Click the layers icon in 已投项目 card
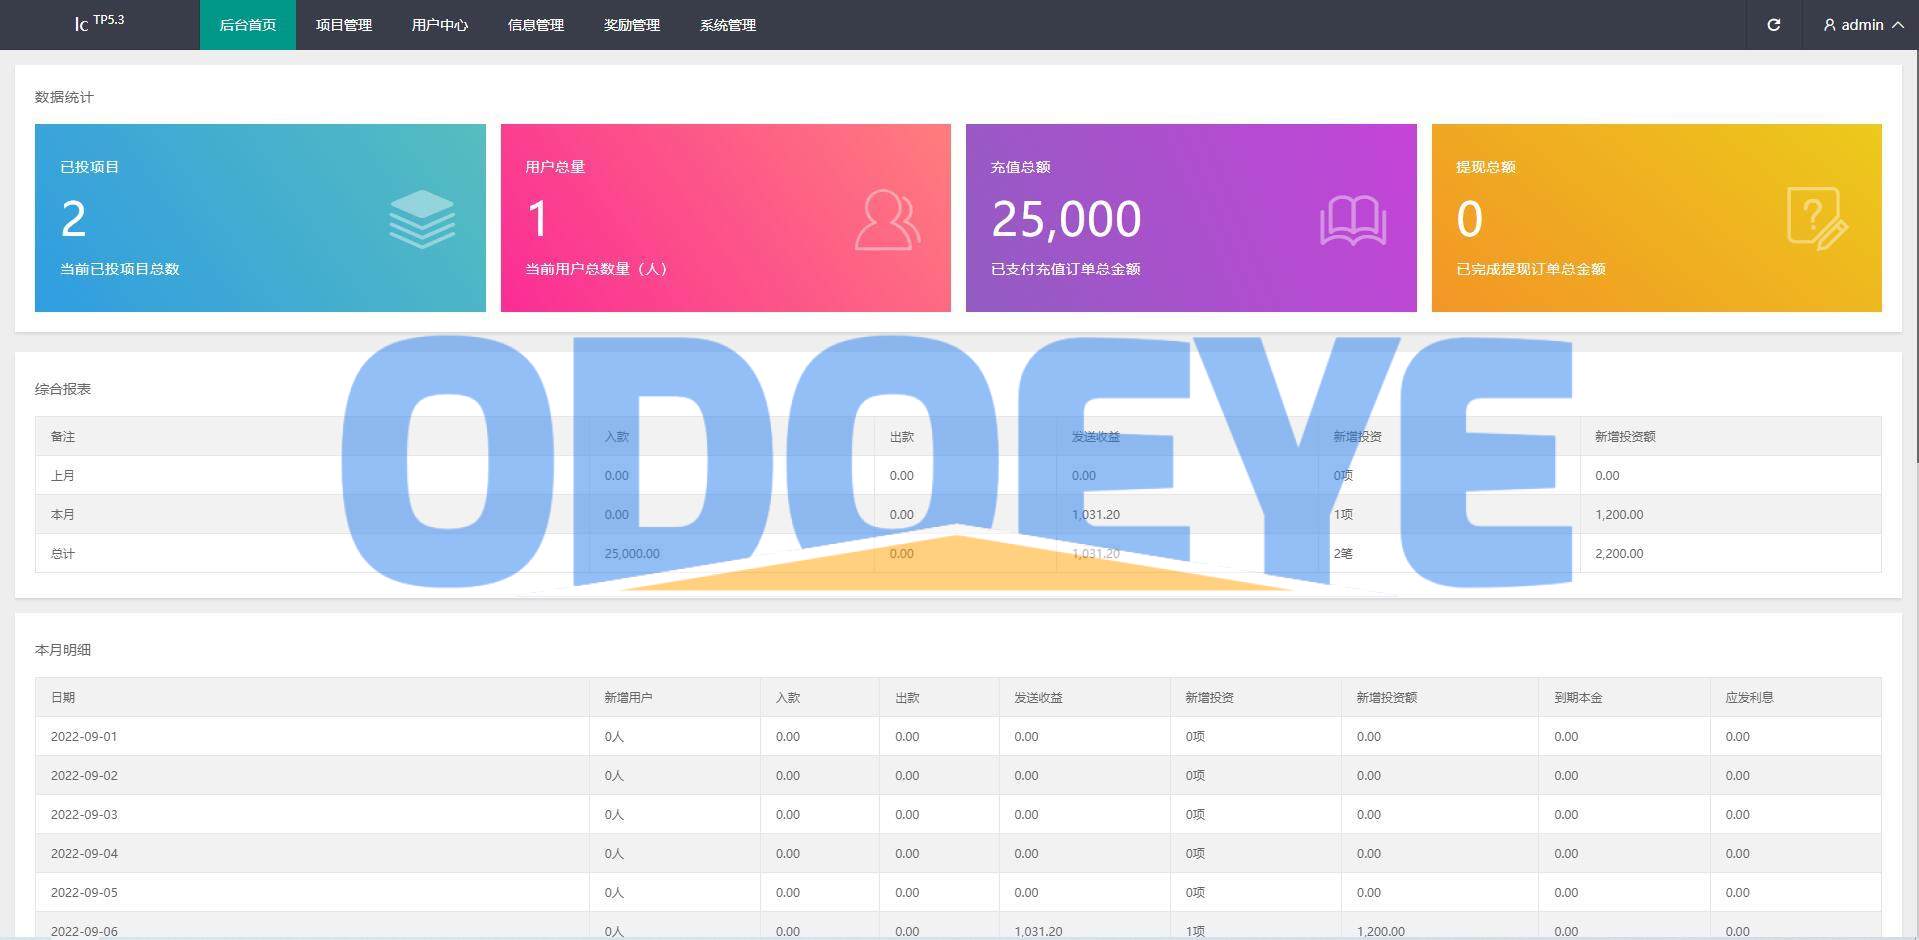Viewport: 1919px width, 940px height. (x=422, y=219)
